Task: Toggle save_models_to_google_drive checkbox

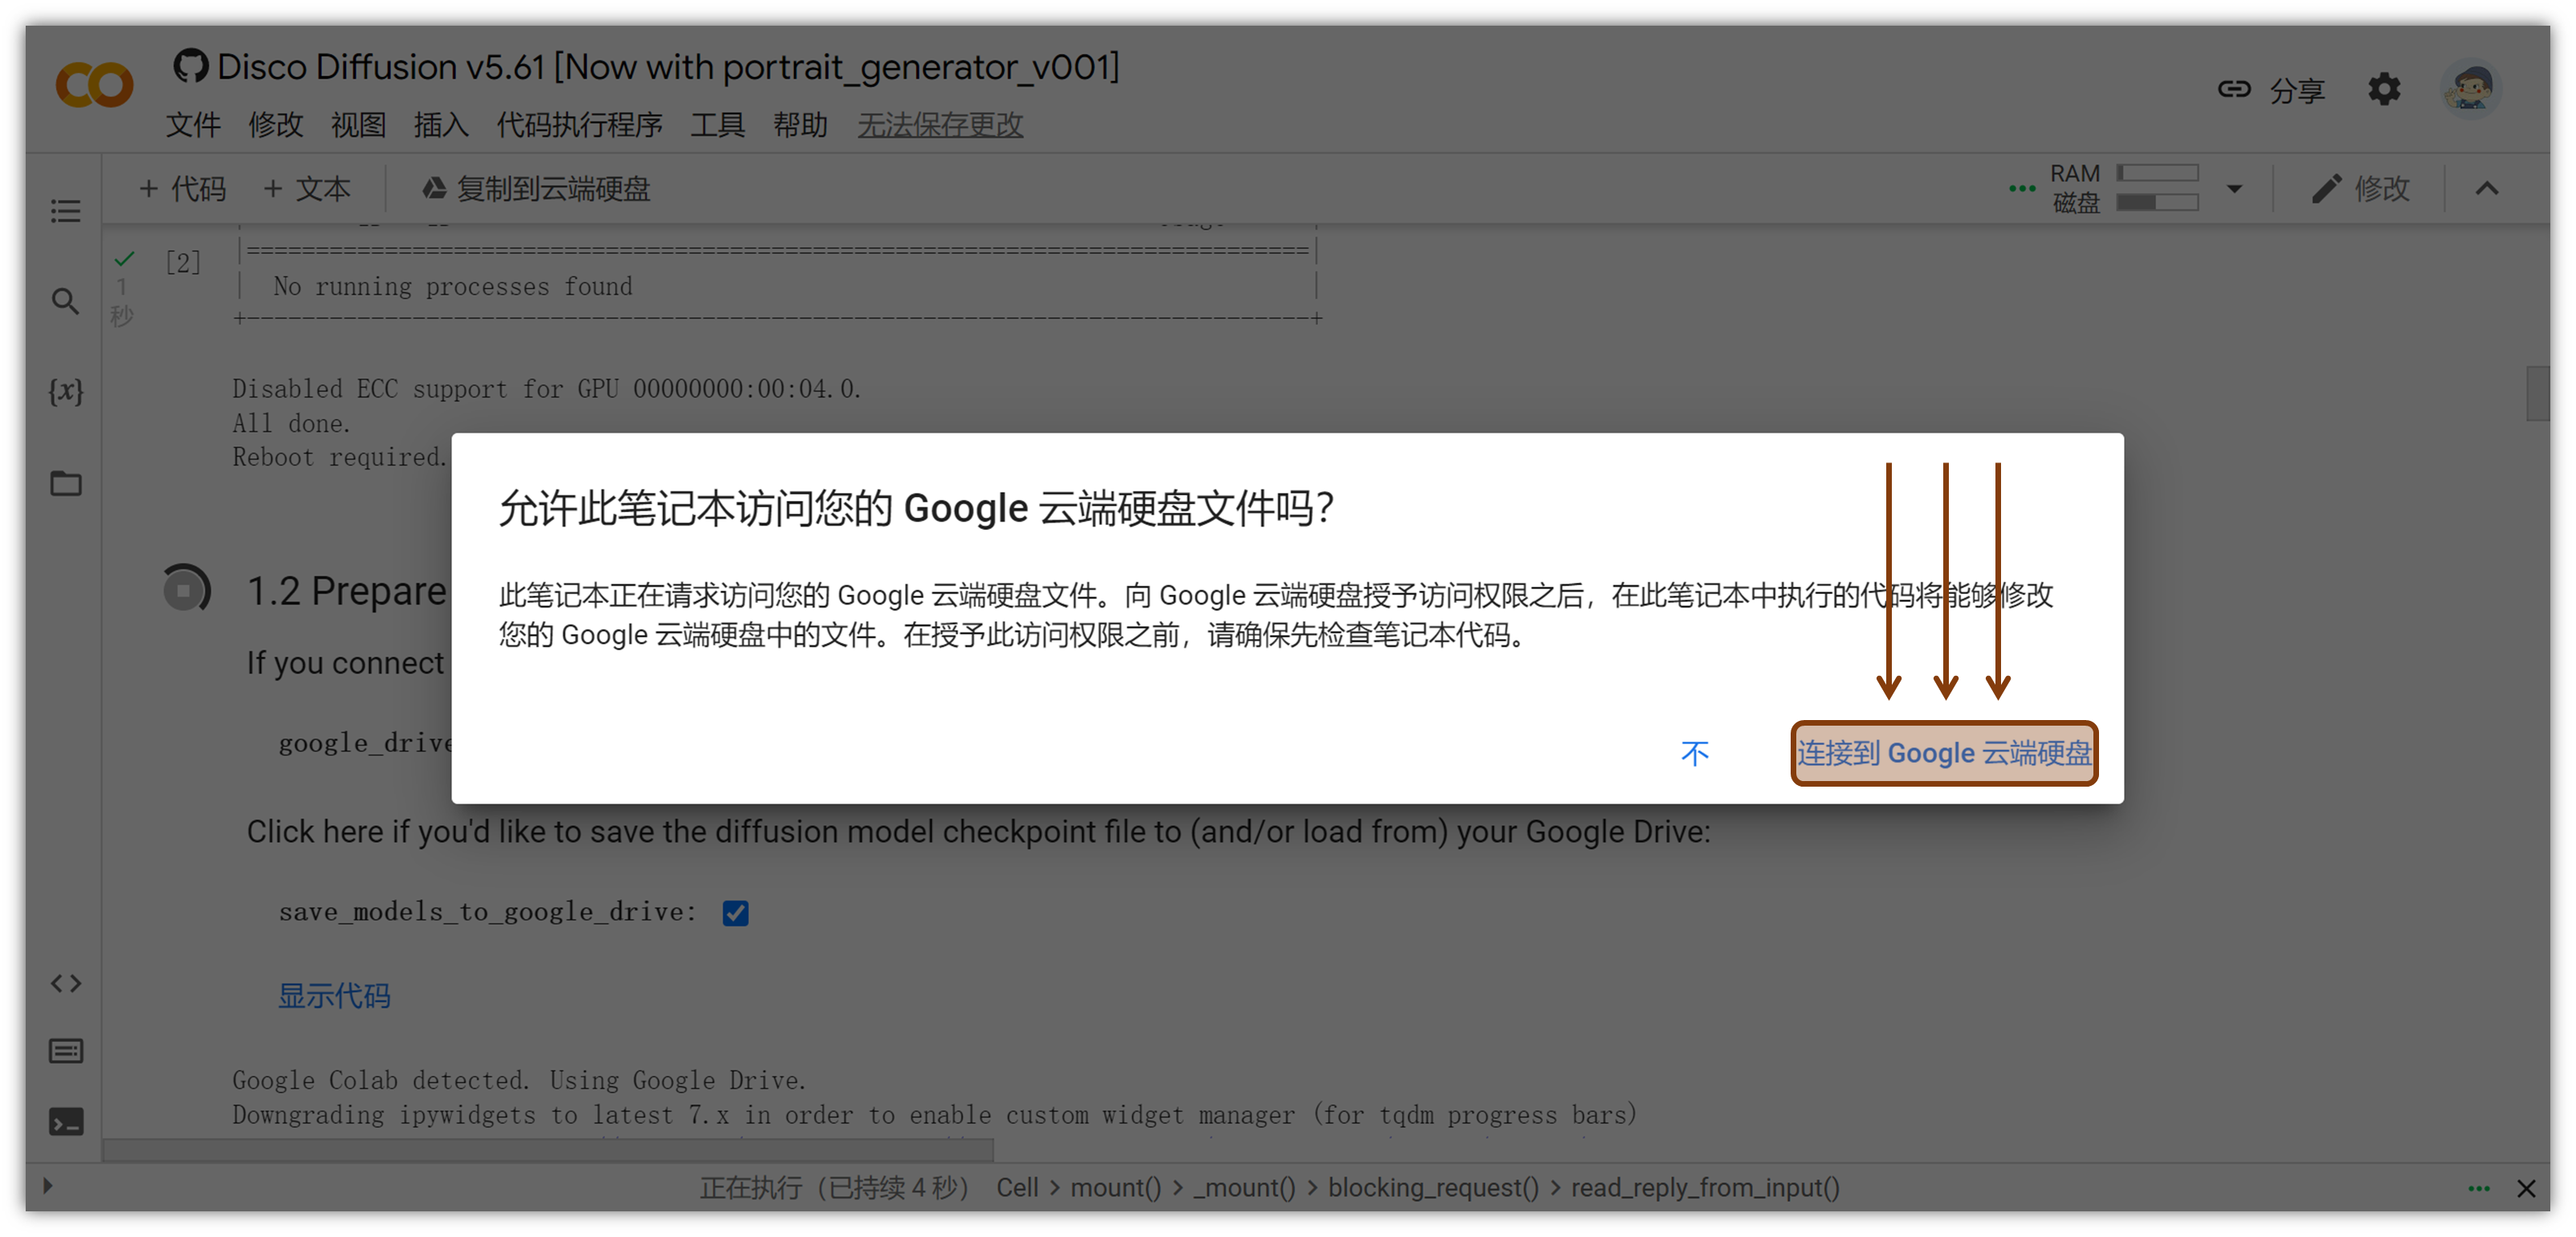Action: (736, 913)
